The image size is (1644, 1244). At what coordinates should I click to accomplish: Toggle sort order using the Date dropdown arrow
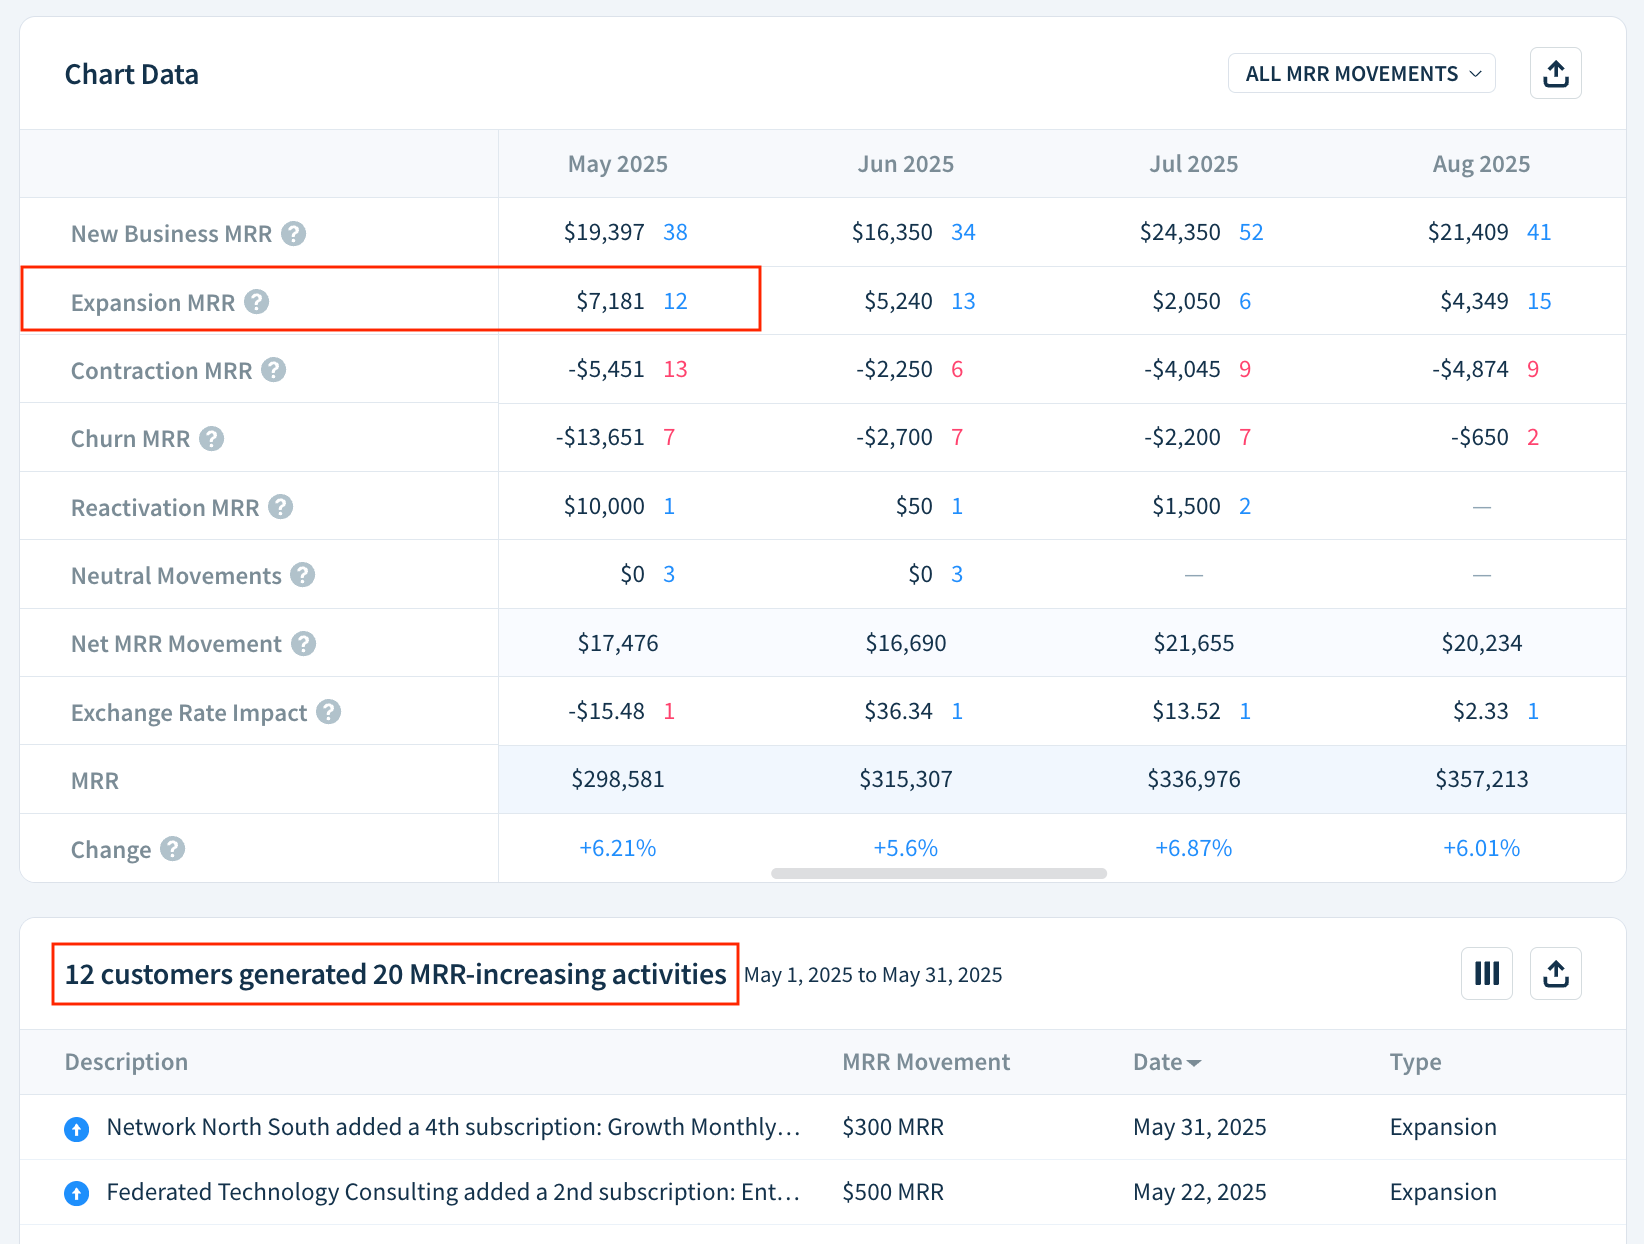click(x=1197, y=1062)
